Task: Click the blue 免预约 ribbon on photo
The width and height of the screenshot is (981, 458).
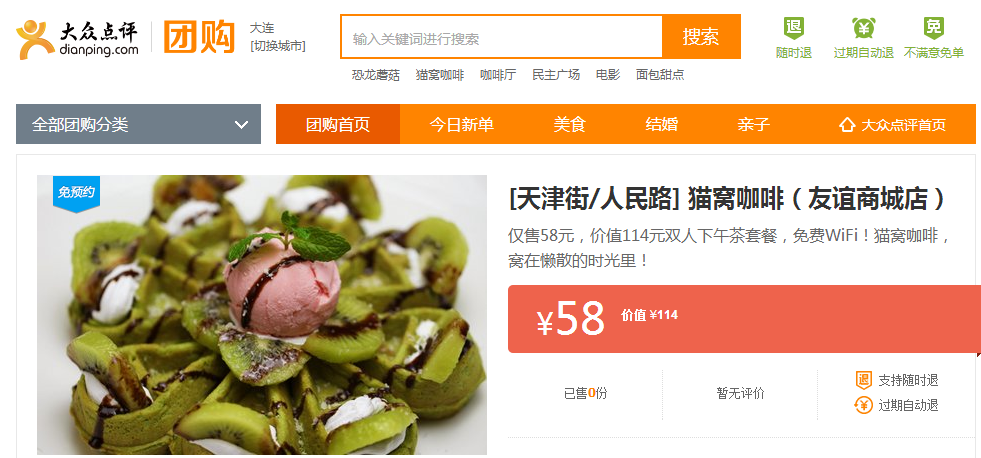Action: pyautogui.click(x=76, y=193)
